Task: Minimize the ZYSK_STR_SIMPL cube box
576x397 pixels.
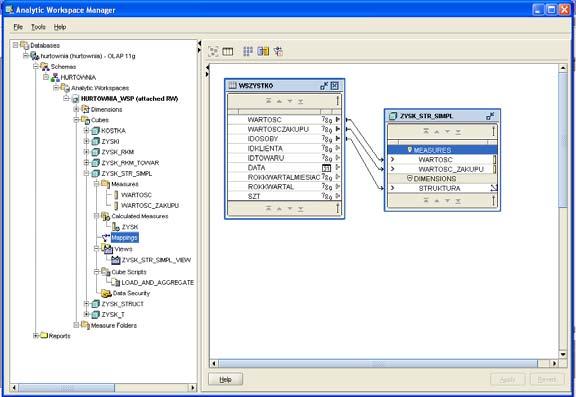Action: tap(490, 116)
